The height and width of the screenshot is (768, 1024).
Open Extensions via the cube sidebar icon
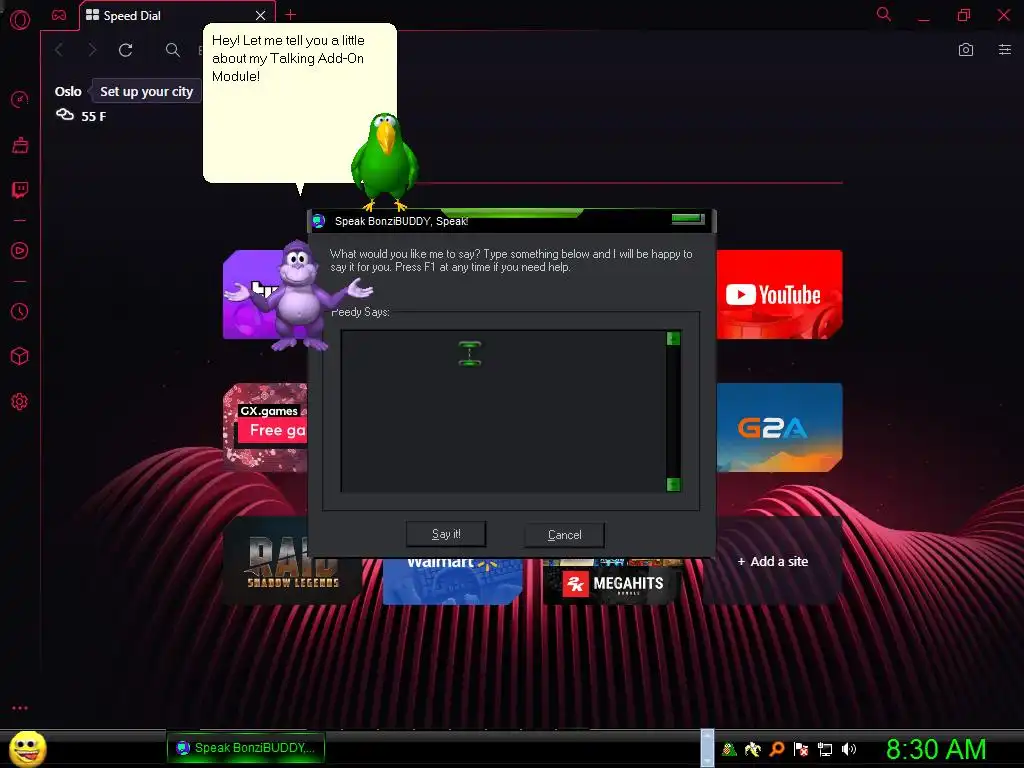click(20, 356)
